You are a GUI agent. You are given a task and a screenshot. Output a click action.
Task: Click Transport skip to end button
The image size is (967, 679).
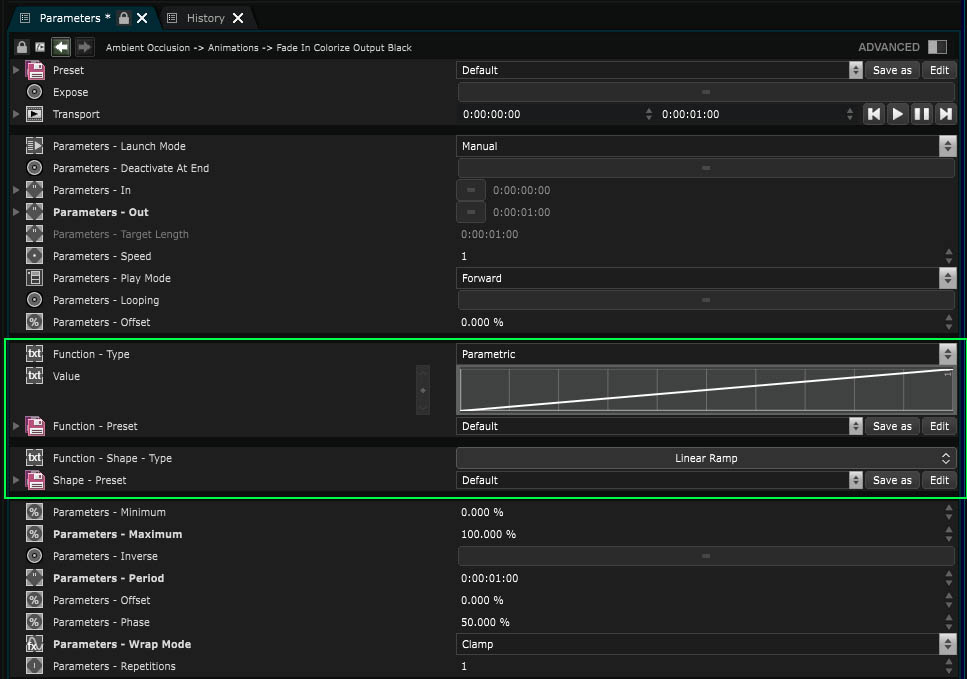[x=945, y=114]
